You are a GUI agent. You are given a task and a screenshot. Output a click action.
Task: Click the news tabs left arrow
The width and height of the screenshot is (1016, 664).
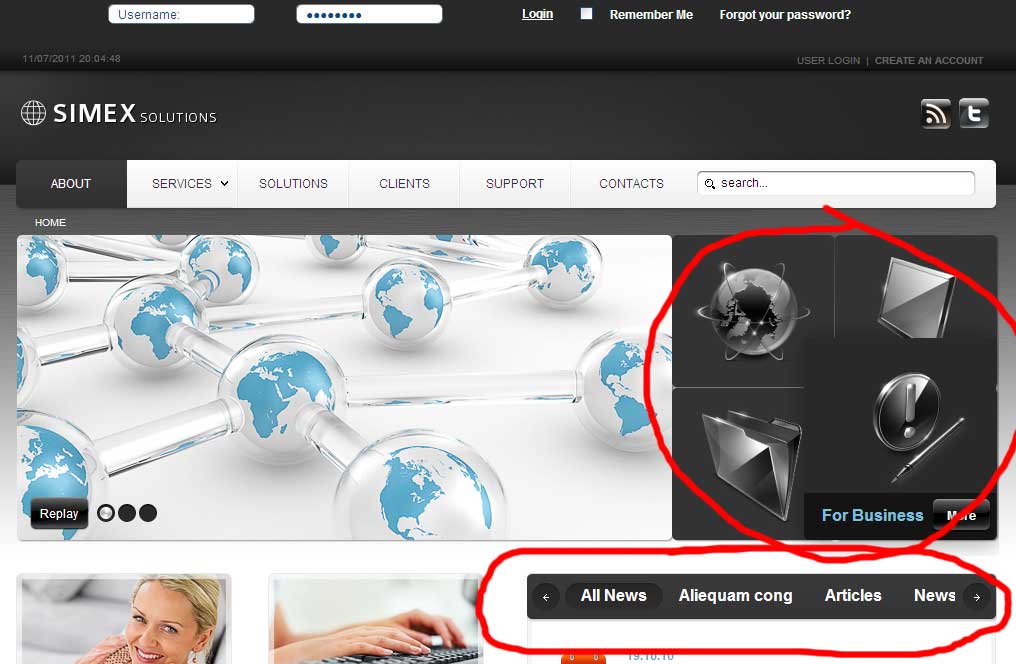[x=546, y=597]
